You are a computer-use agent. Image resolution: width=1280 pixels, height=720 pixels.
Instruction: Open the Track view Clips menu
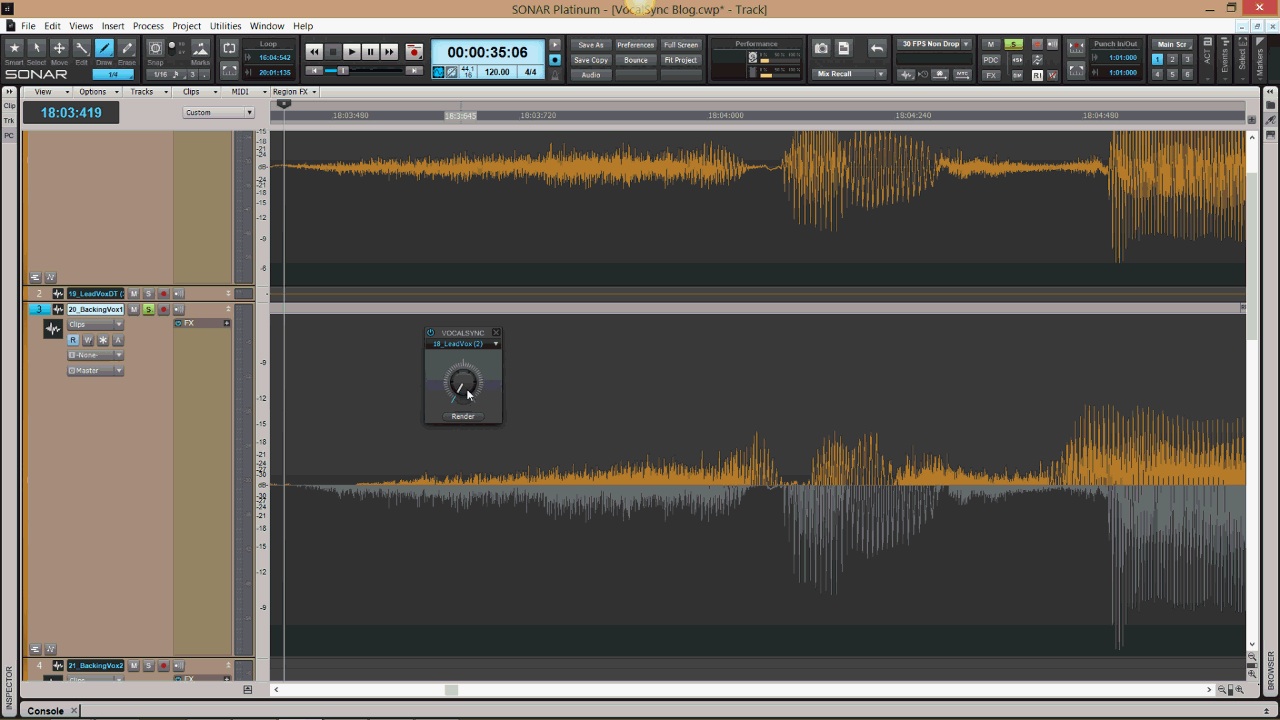click(x=194, y=92)
